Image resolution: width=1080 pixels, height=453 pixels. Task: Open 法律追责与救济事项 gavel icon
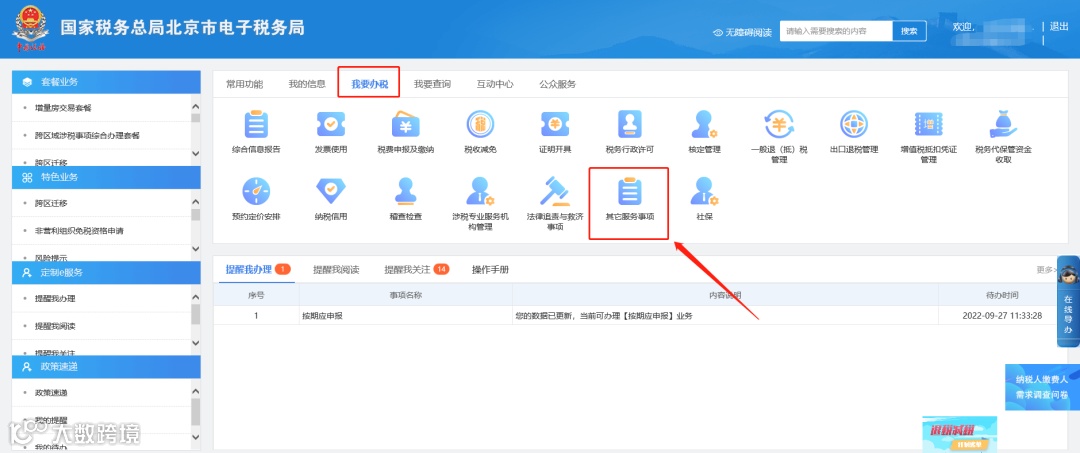tap(554, 191)
